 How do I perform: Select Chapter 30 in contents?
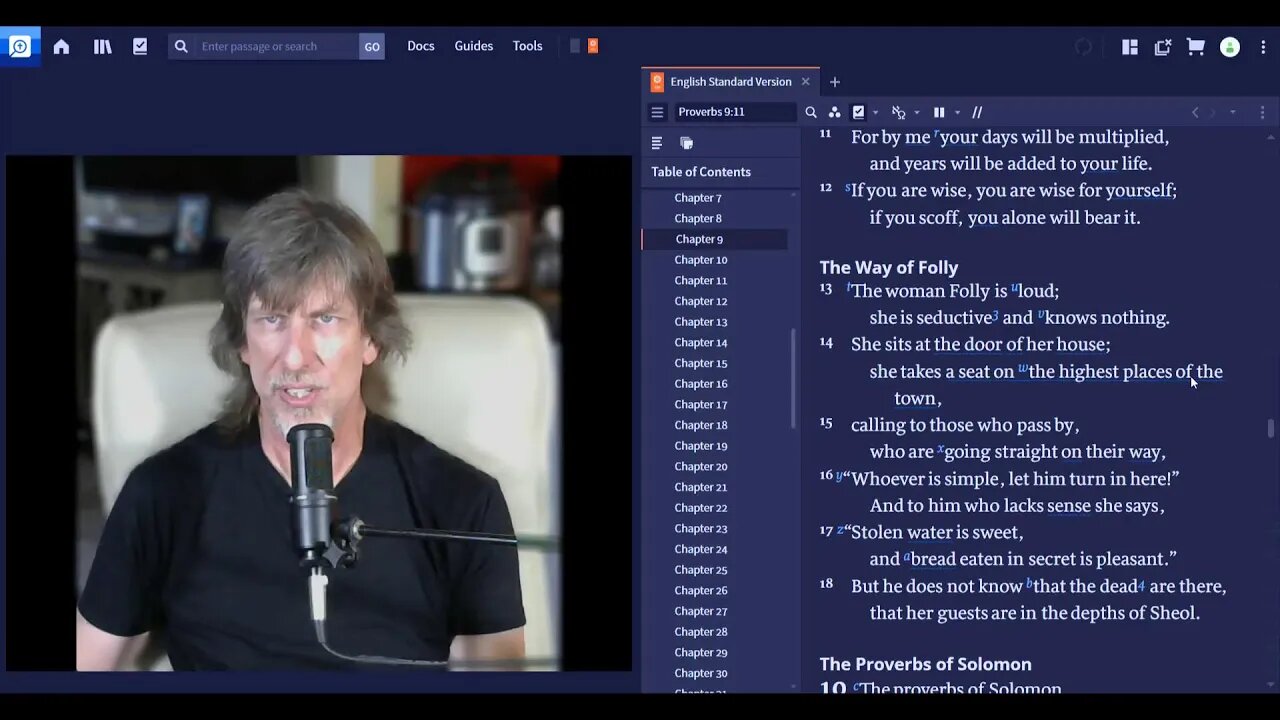(701, 673)
